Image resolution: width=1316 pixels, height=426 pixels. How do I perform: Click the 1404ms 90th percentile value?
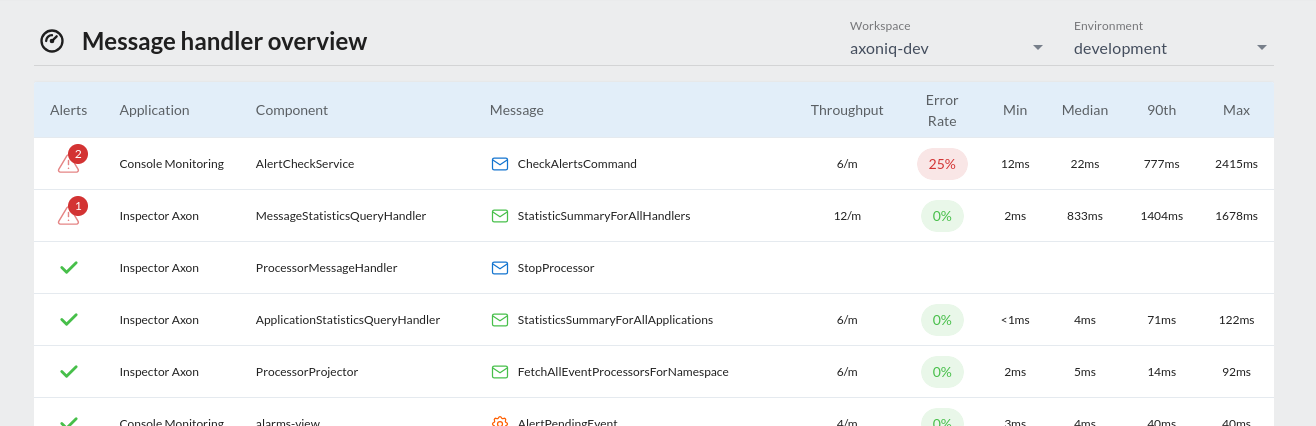click(1162, 216)
